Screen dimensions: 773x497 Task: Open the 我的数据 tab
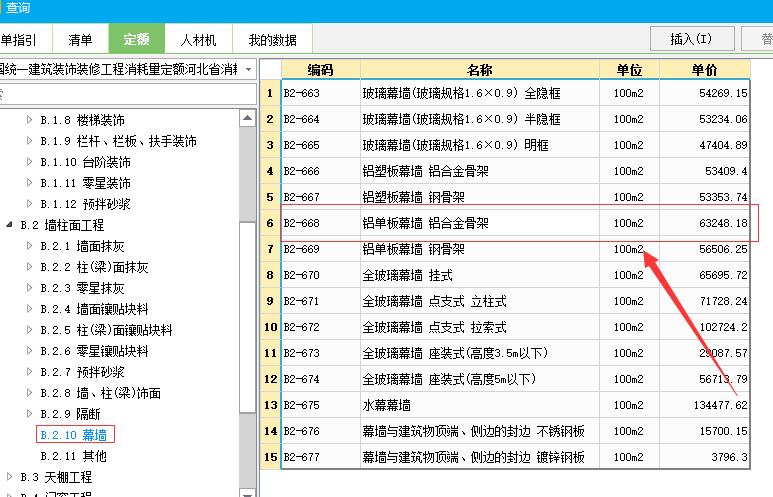point(273,39)
